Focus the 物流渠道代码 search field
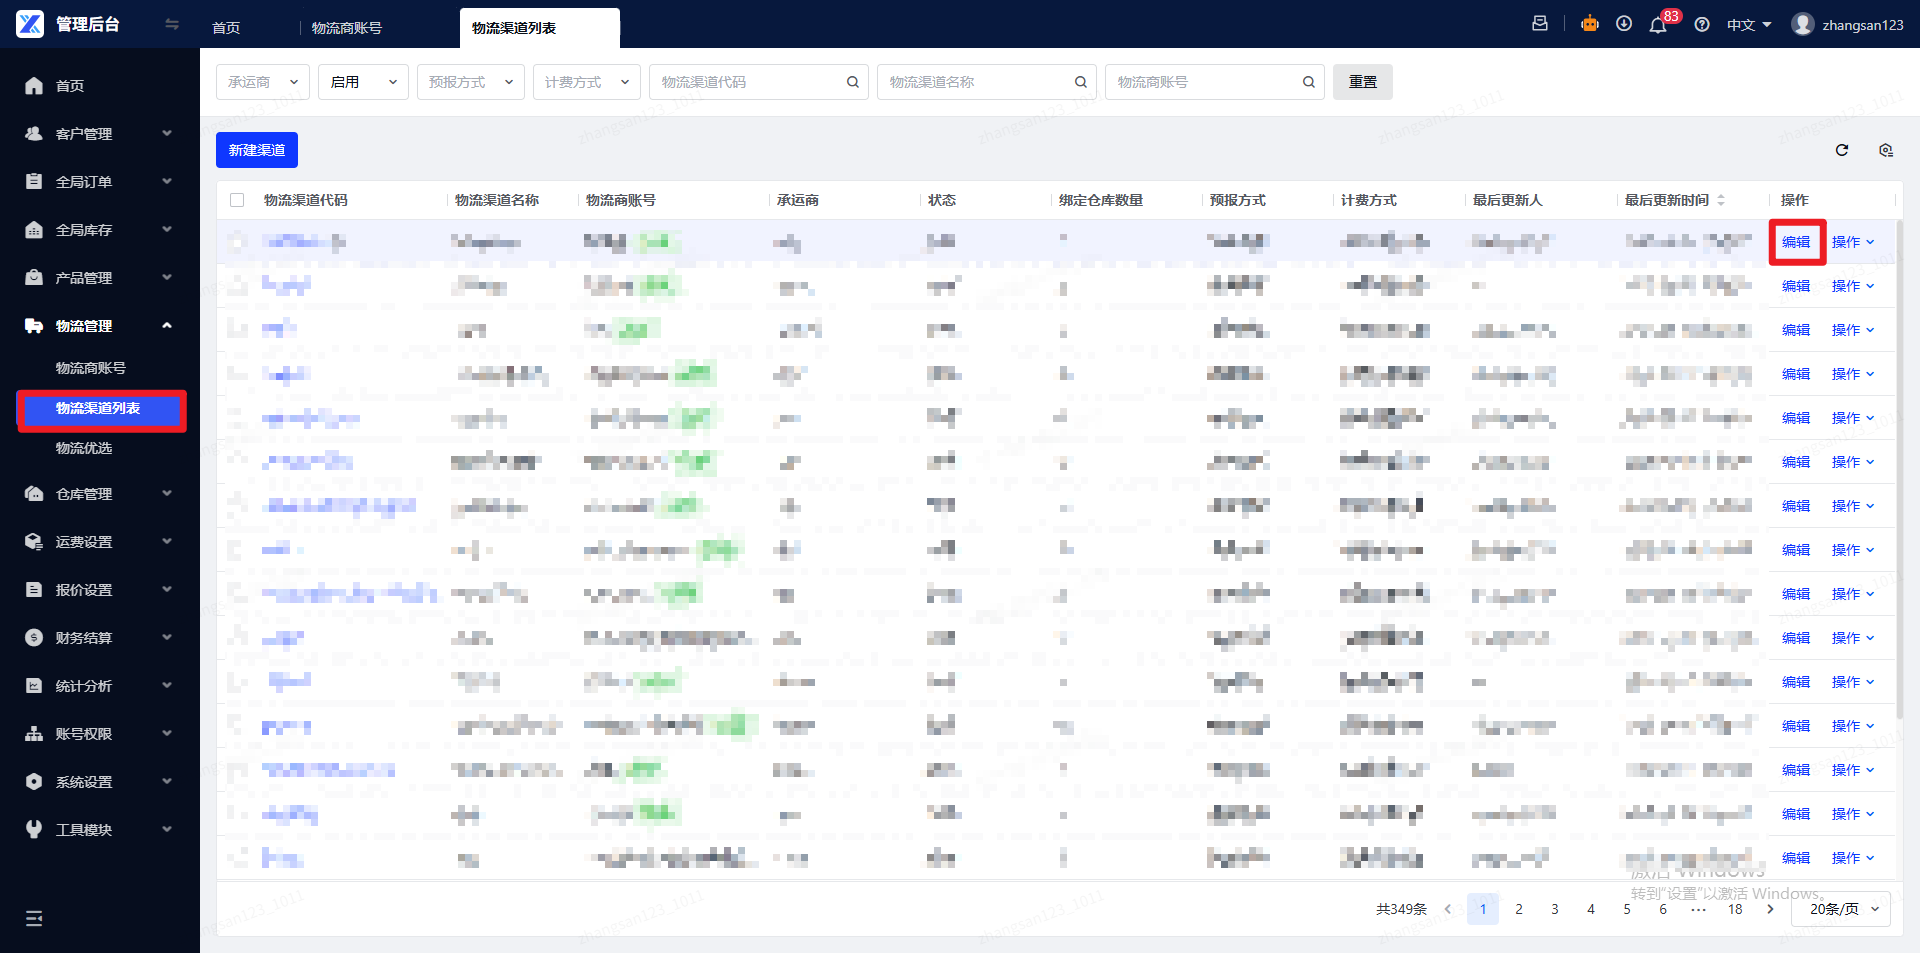 (x=759, y=82)
